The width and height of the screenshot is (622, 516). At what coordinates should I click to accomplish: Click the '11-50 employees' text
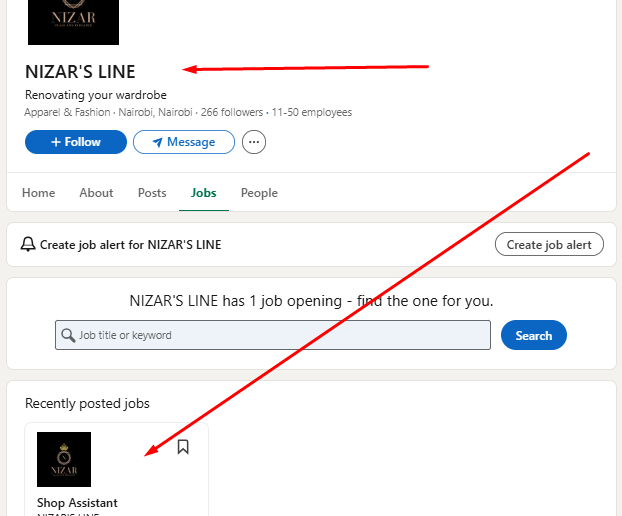tap(312, 112)
